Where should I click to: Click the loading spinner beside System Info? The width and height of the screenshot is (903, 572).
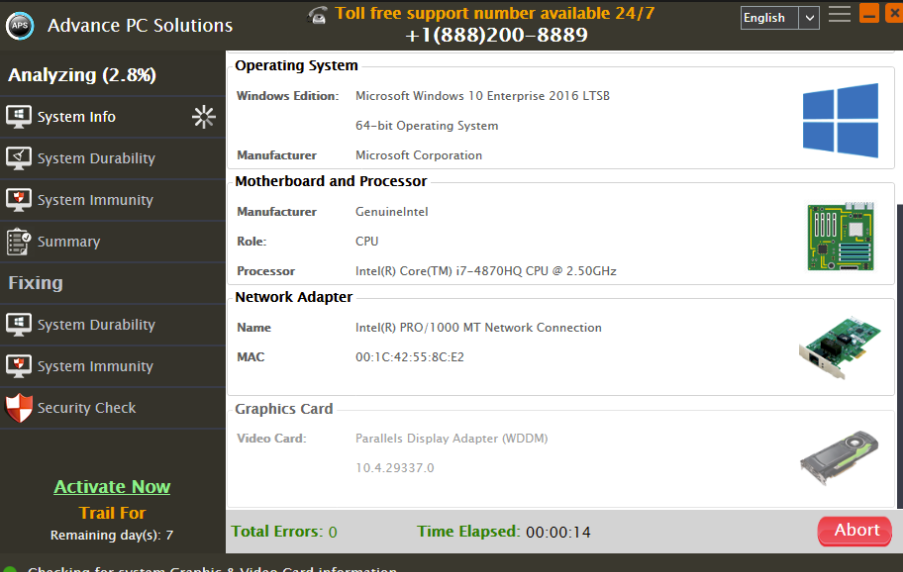(x=204, y=117)
